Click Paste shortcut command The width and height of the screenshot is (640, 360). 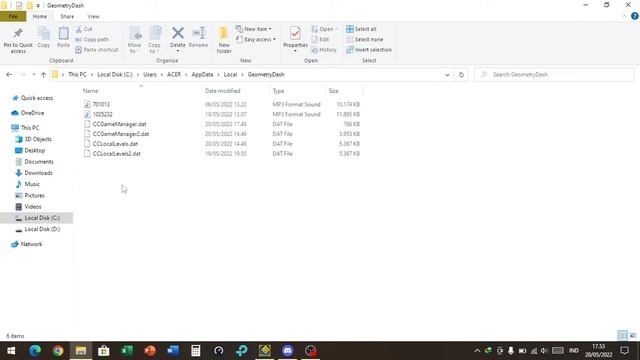tap(97, 50)
